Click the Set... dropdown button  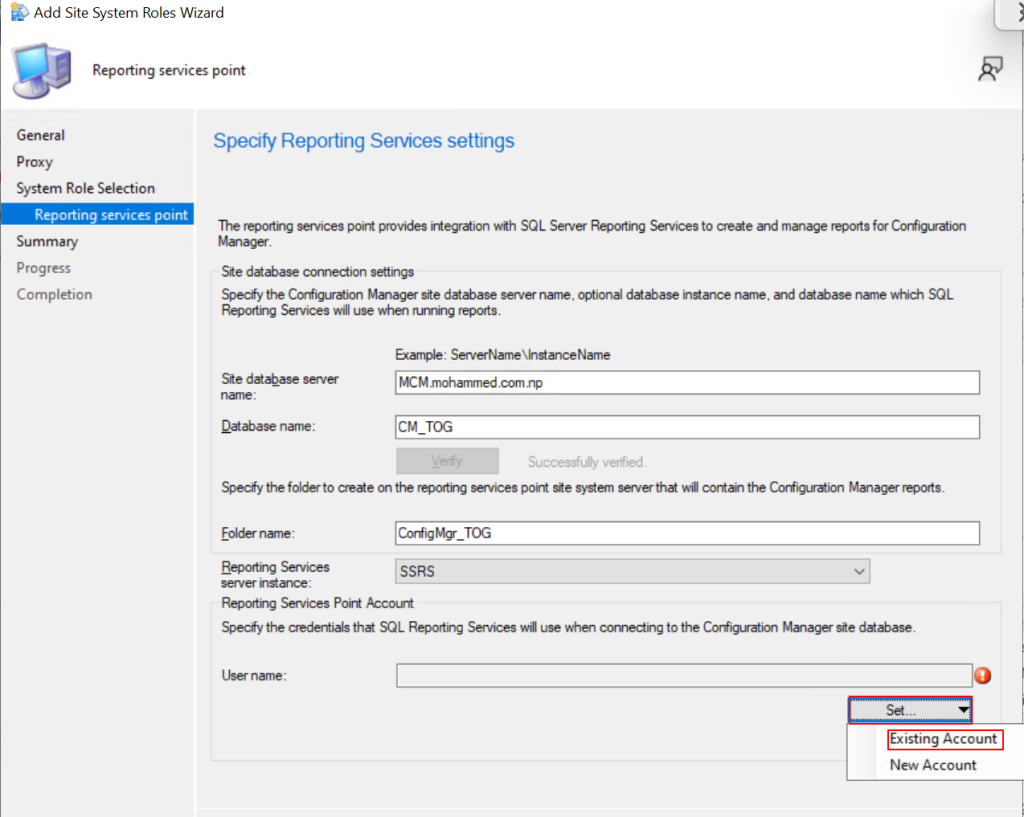coord(910,710)
